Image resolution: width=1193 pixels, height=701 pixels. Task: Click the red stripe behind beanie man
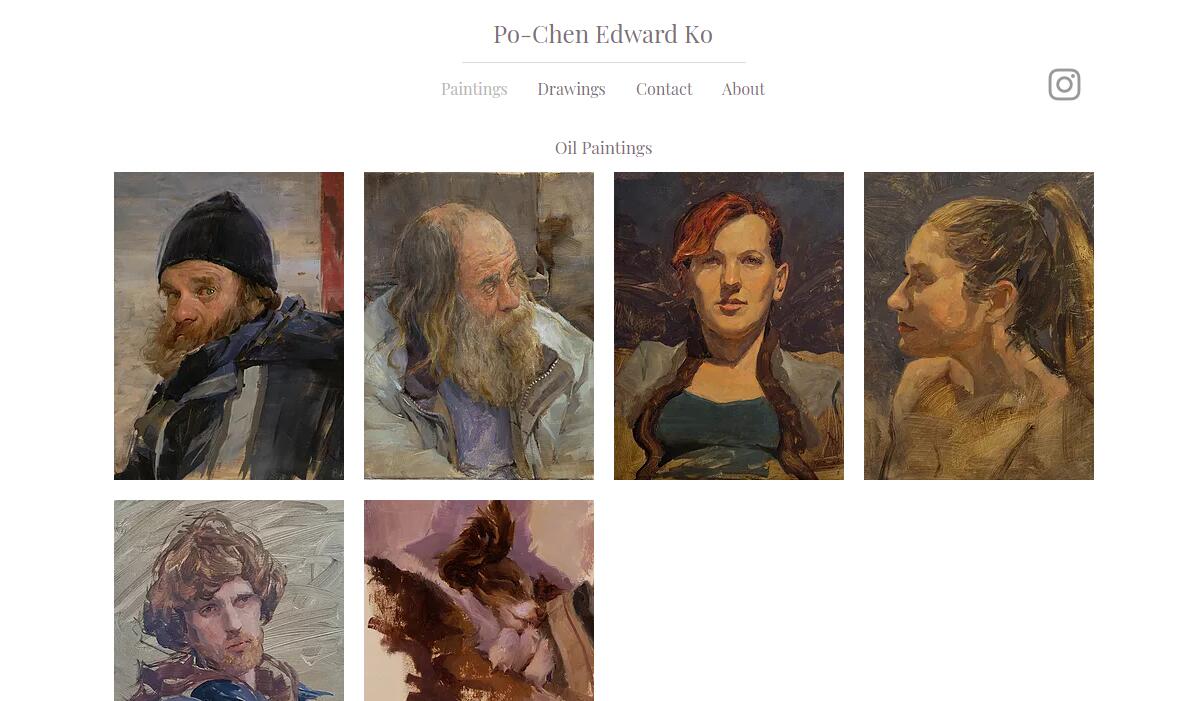tap(332, 241)
